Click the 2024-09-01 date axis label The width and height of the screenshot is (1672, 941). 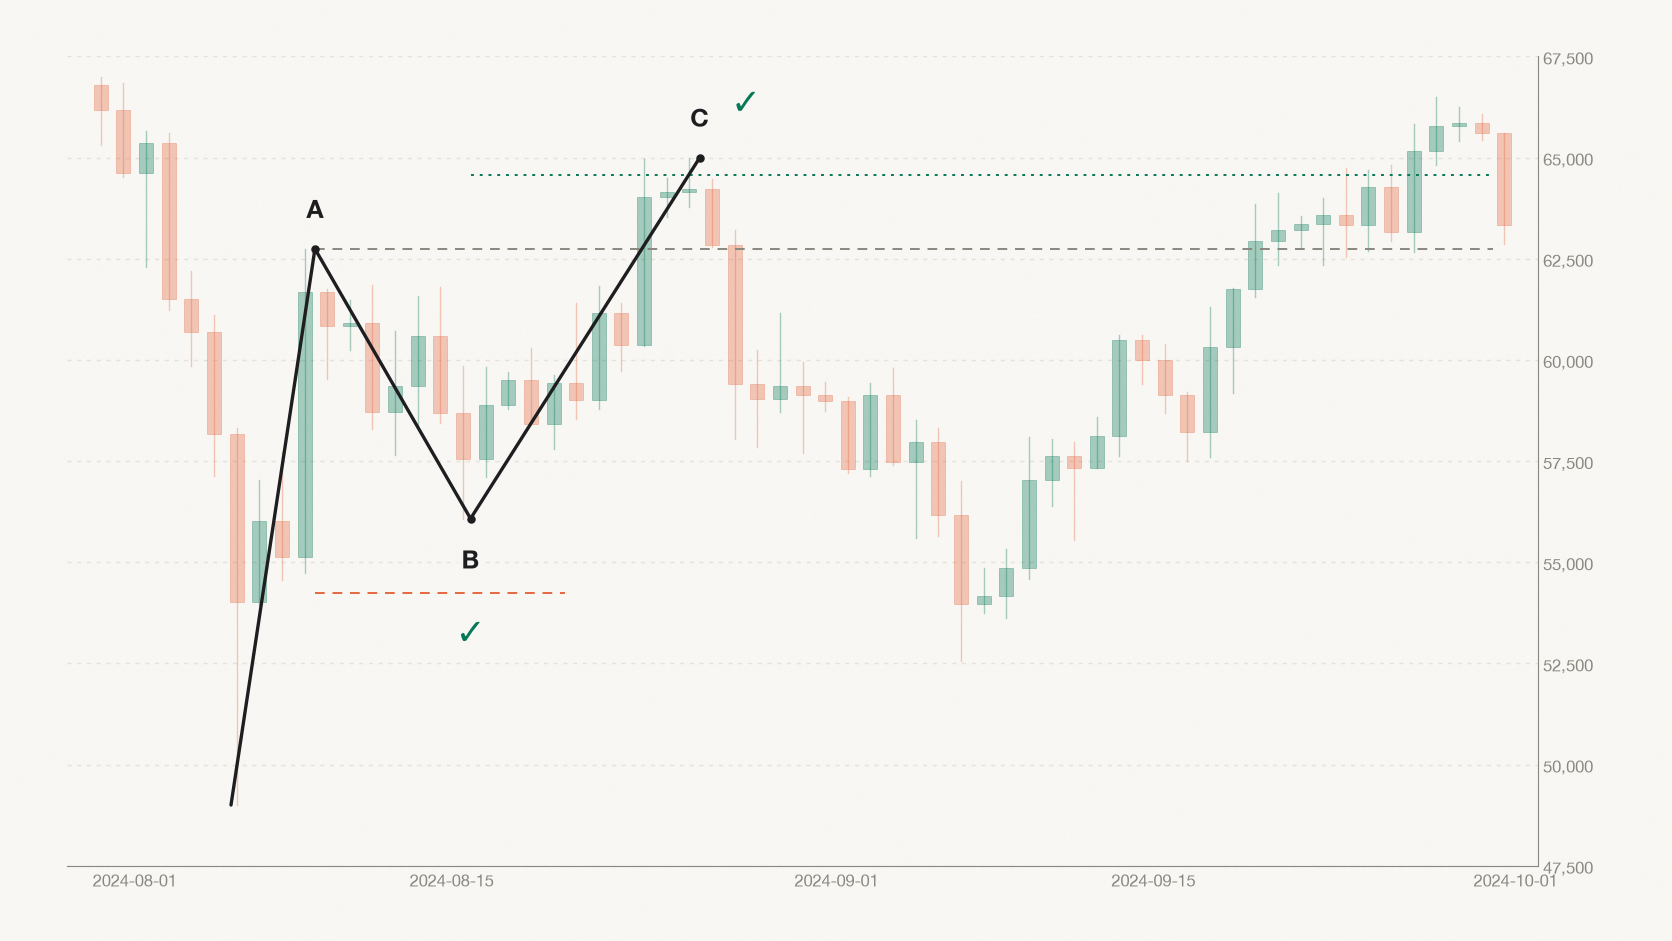[836, 881]
